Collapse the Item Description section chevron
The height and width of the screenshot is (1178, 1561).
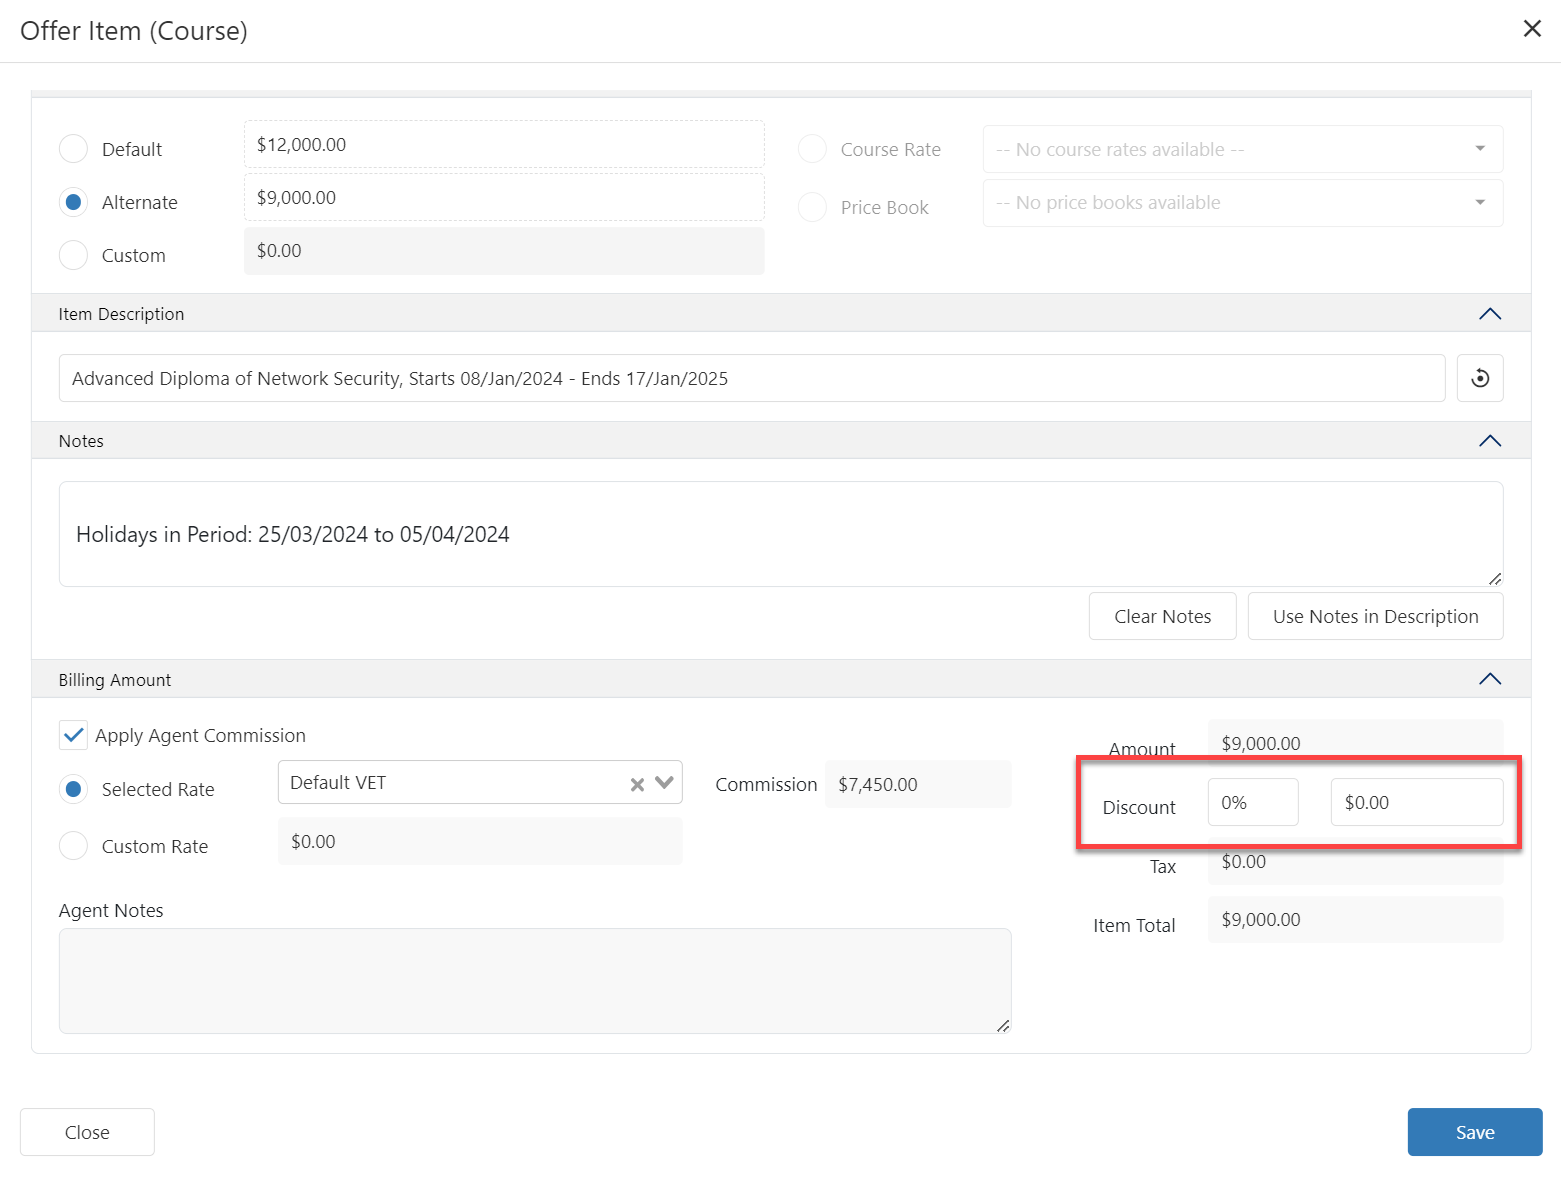[x=1489, y=314]
